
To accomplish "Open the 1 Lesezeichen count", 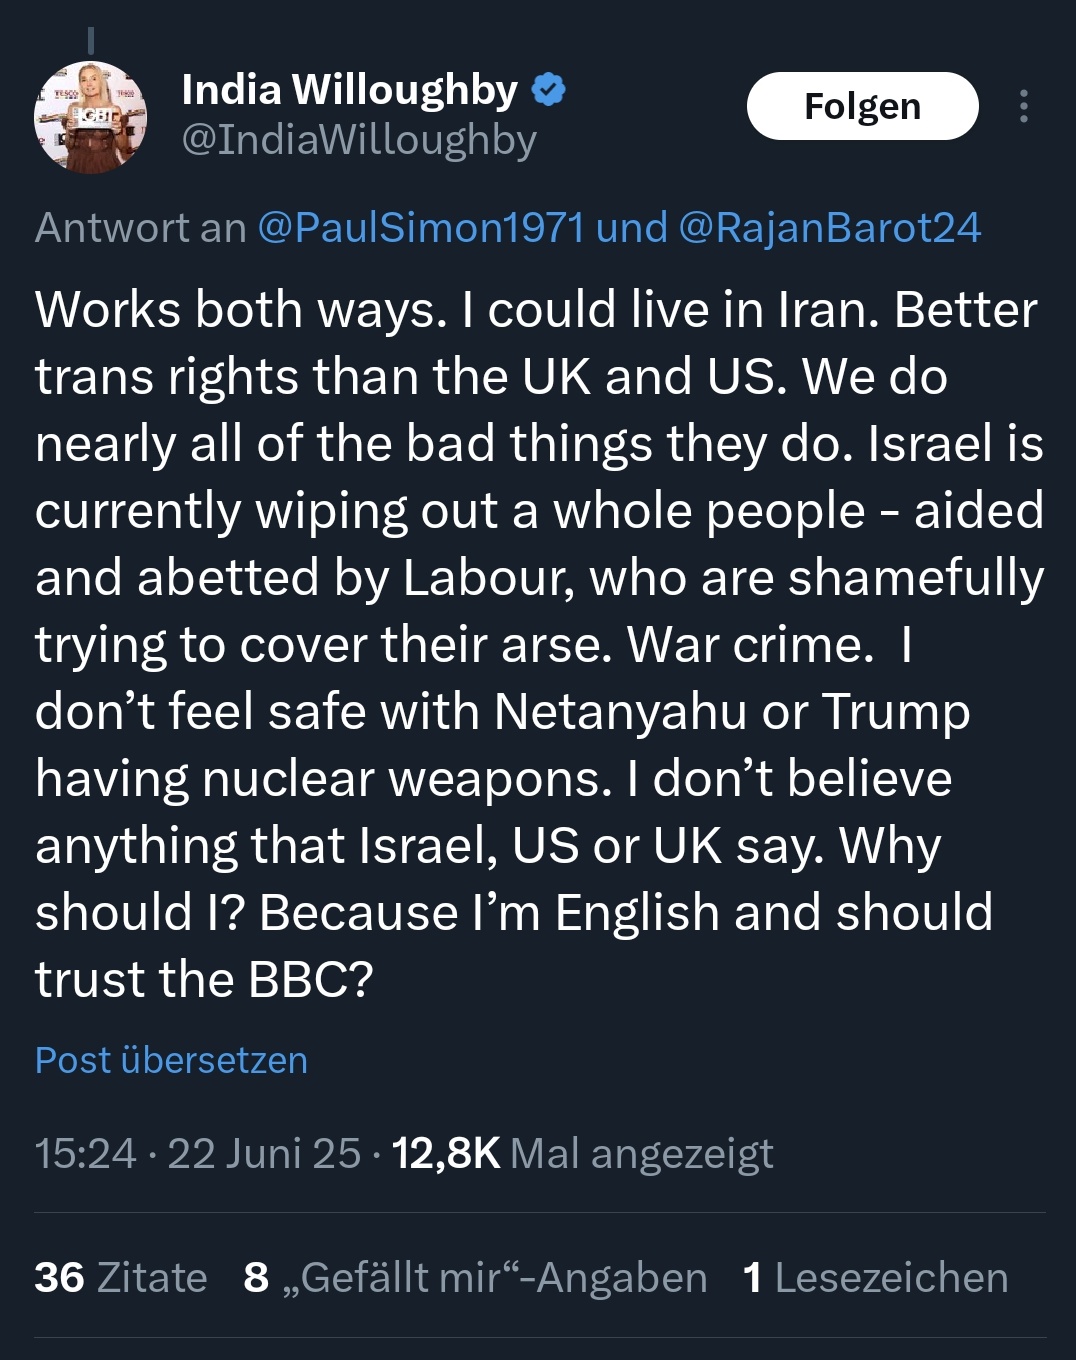I will [876, 1277].
